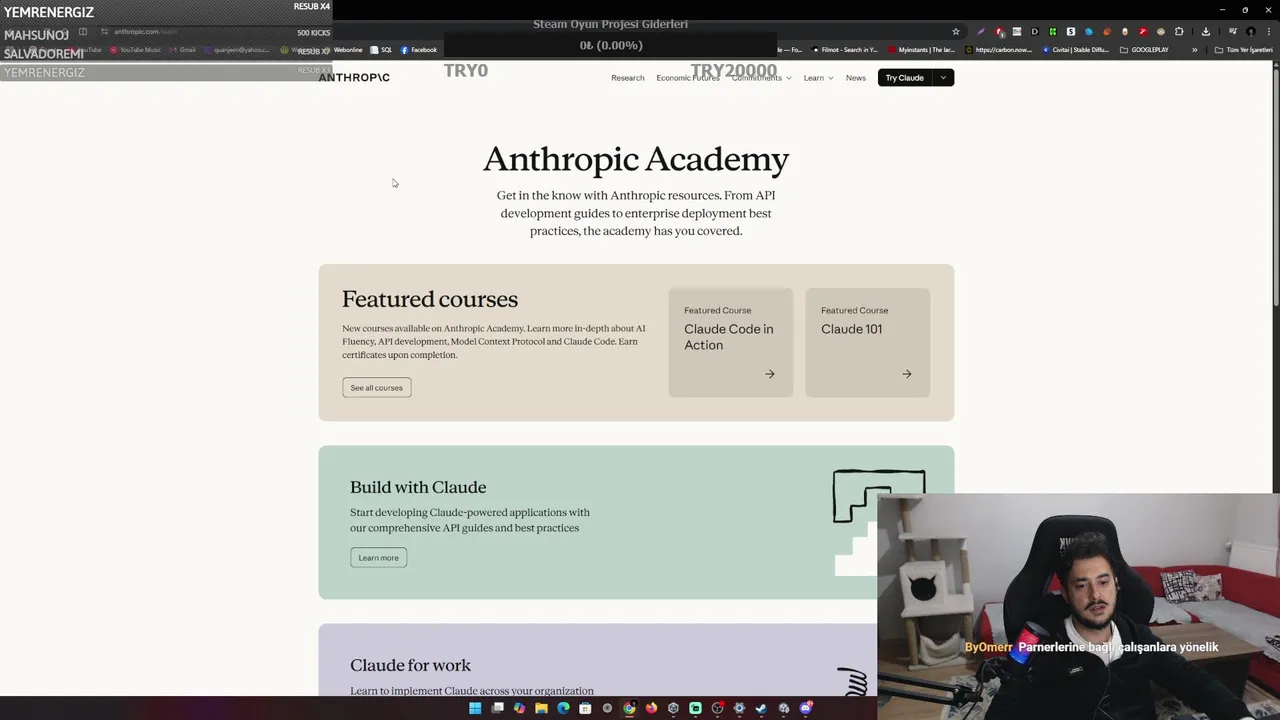This screenshot has height=720, width=1280.
Task: Switch to Firefox in the taskbar
Action: click(x=651, y=708)
